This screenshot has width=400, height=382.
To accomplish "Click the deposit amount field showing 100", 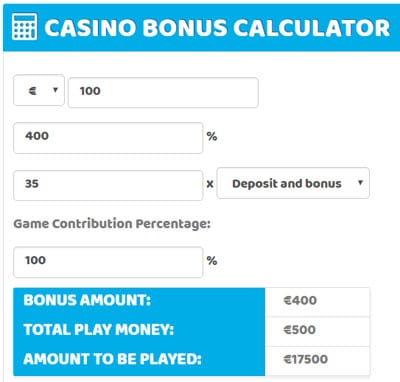I will (x=163, y=92).
